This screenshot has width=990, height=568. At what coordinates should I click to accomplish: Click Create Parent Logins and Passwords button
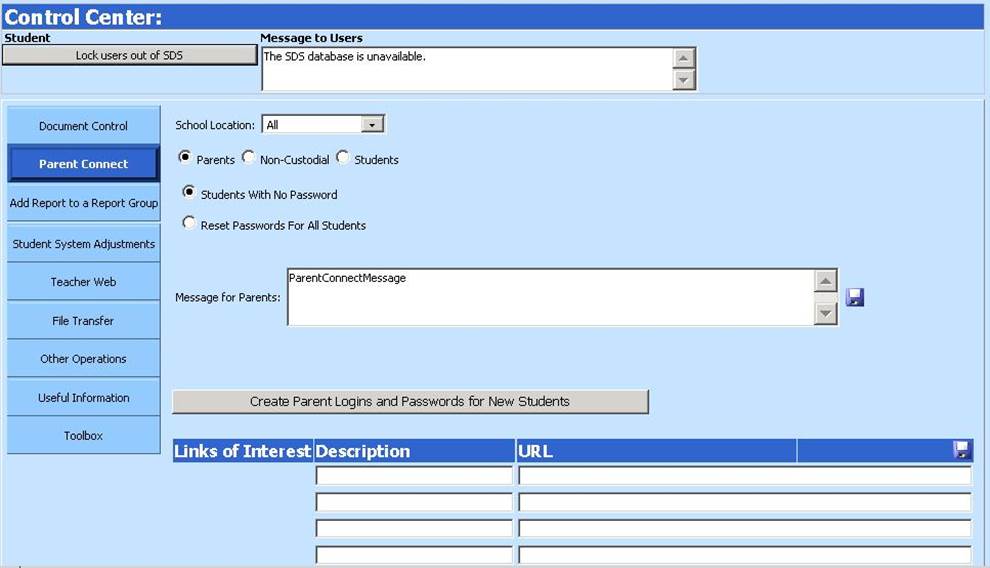(x=410, y=401)
